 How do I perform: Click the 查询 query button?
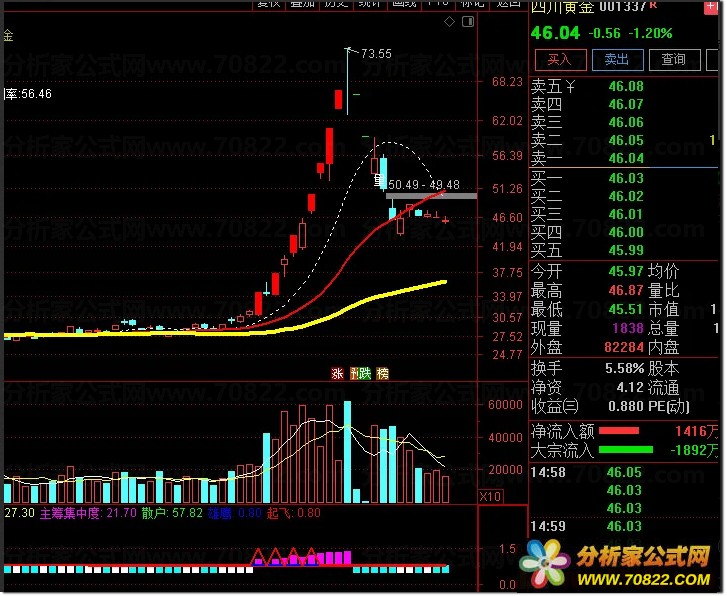(x=674, y=60)
